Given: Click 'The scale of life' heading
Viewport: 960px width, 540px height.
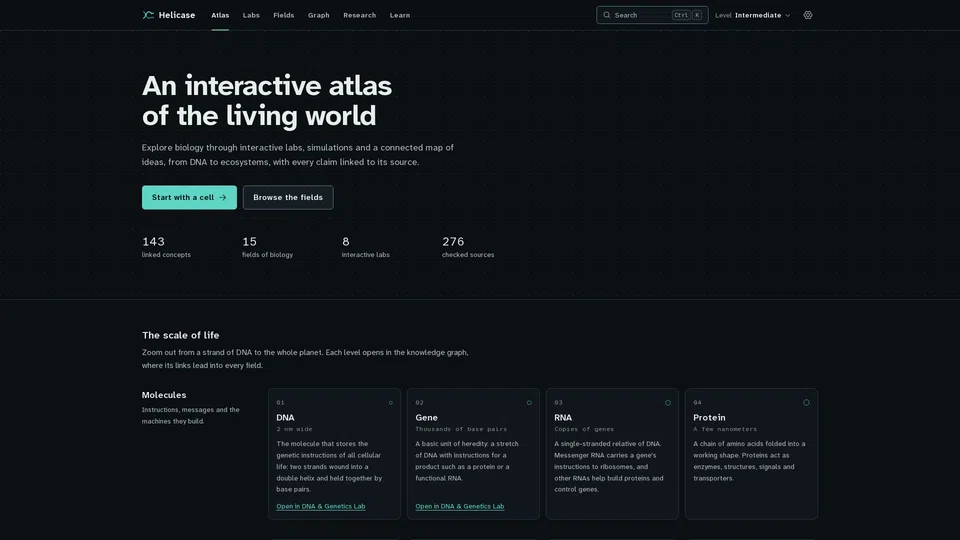Looking at the screenshot, I should [x=181, y=335].
